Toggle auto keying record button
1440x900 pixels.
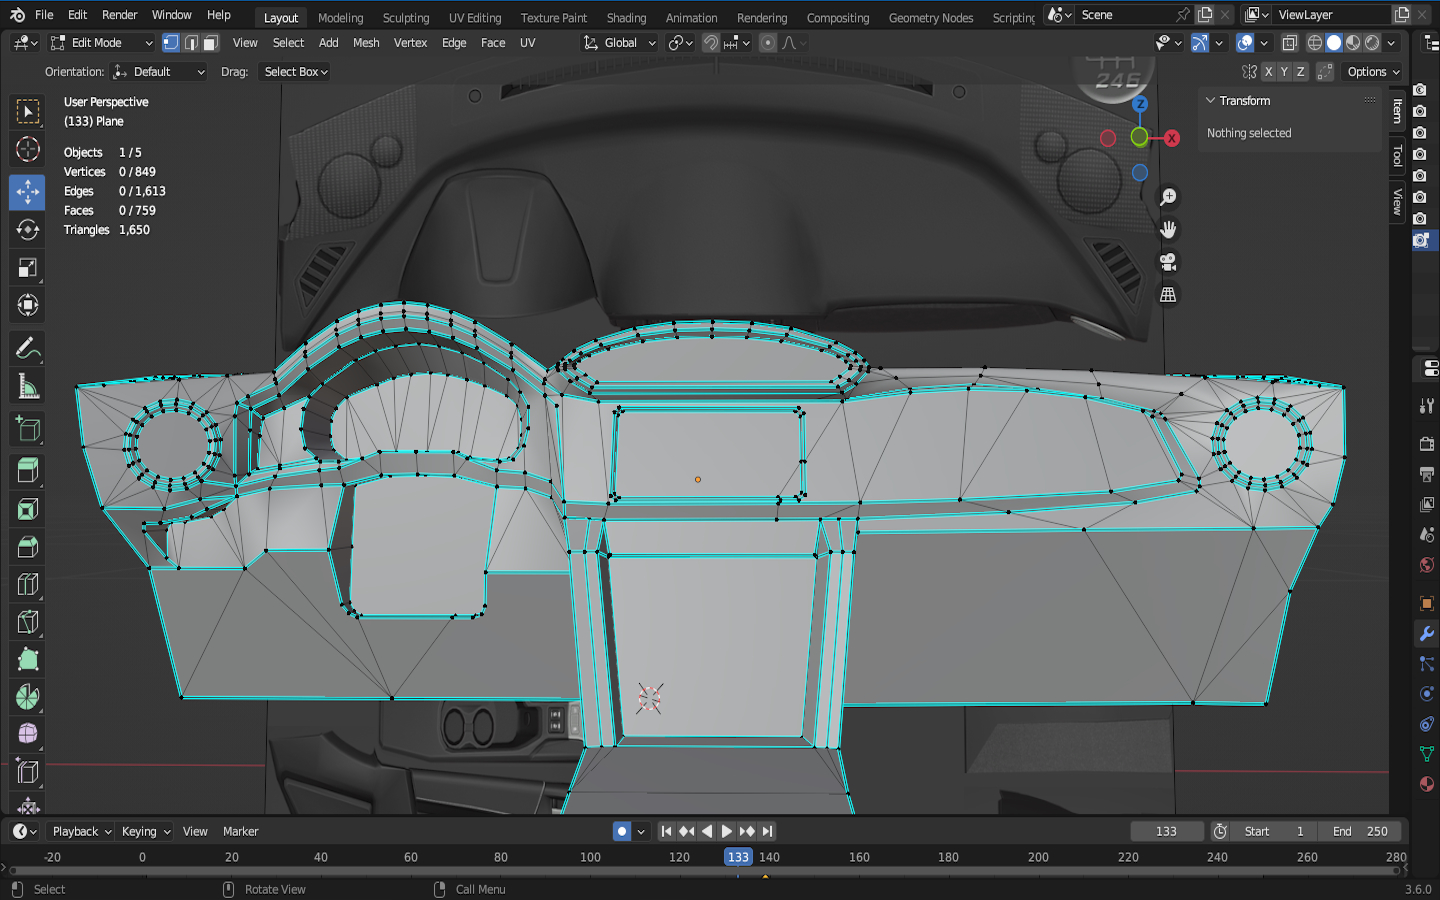622,831
